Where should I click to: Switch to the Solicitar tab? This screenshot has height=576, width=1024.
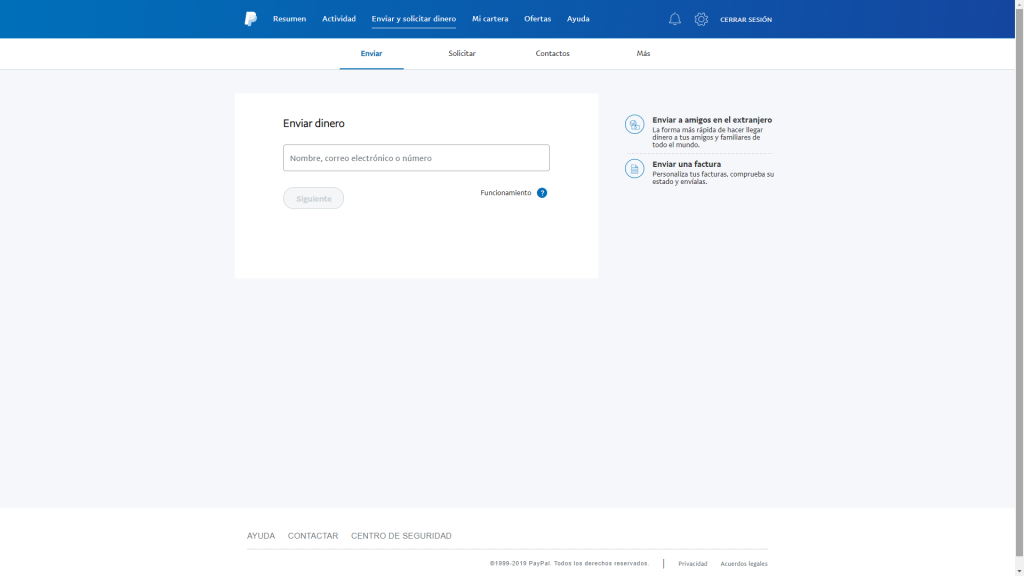pyautogui.click(x=462, y=53)
